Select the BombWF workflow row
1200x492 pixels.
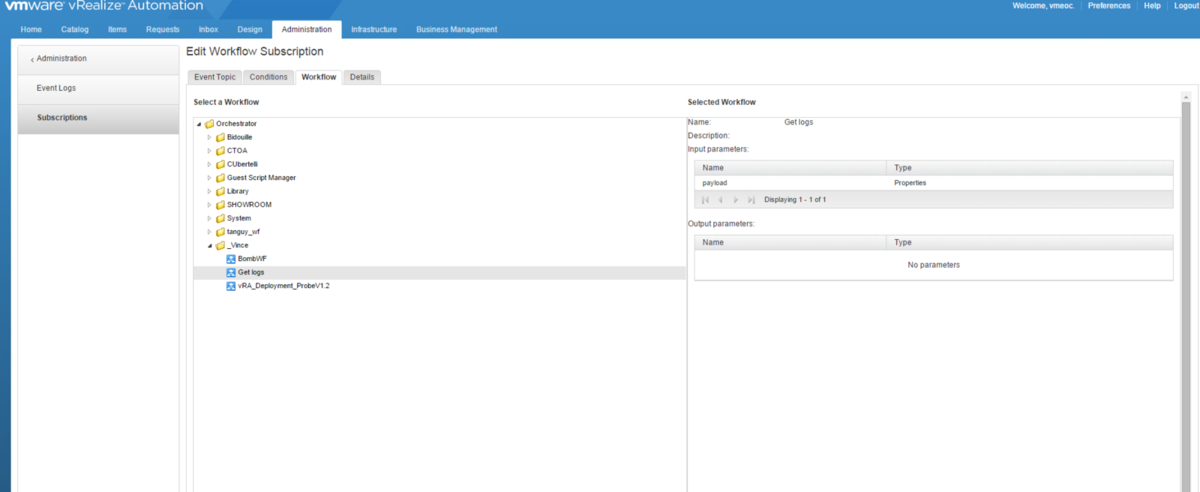(x=440, y=259)
